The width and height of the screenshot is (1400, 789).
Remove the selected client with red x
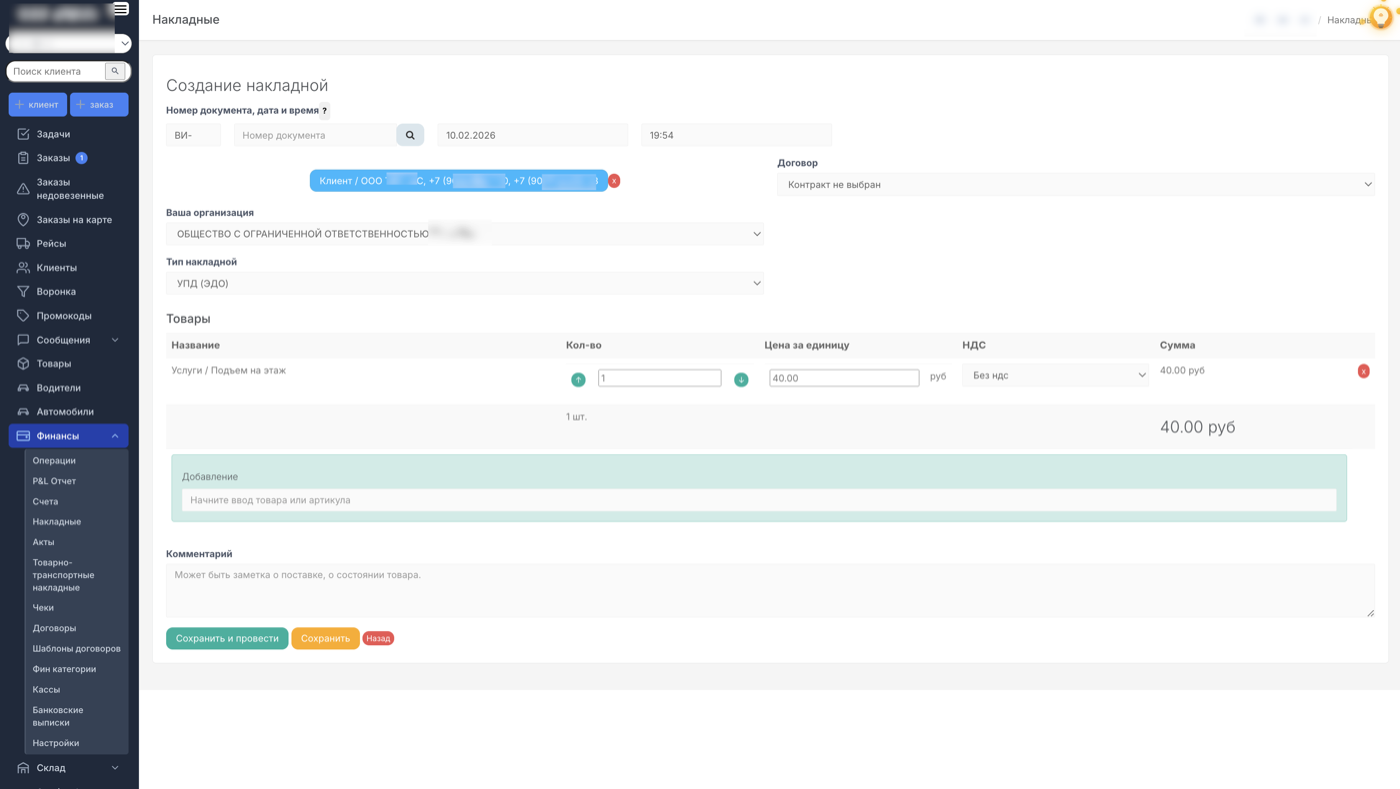[x=614, y=181]
